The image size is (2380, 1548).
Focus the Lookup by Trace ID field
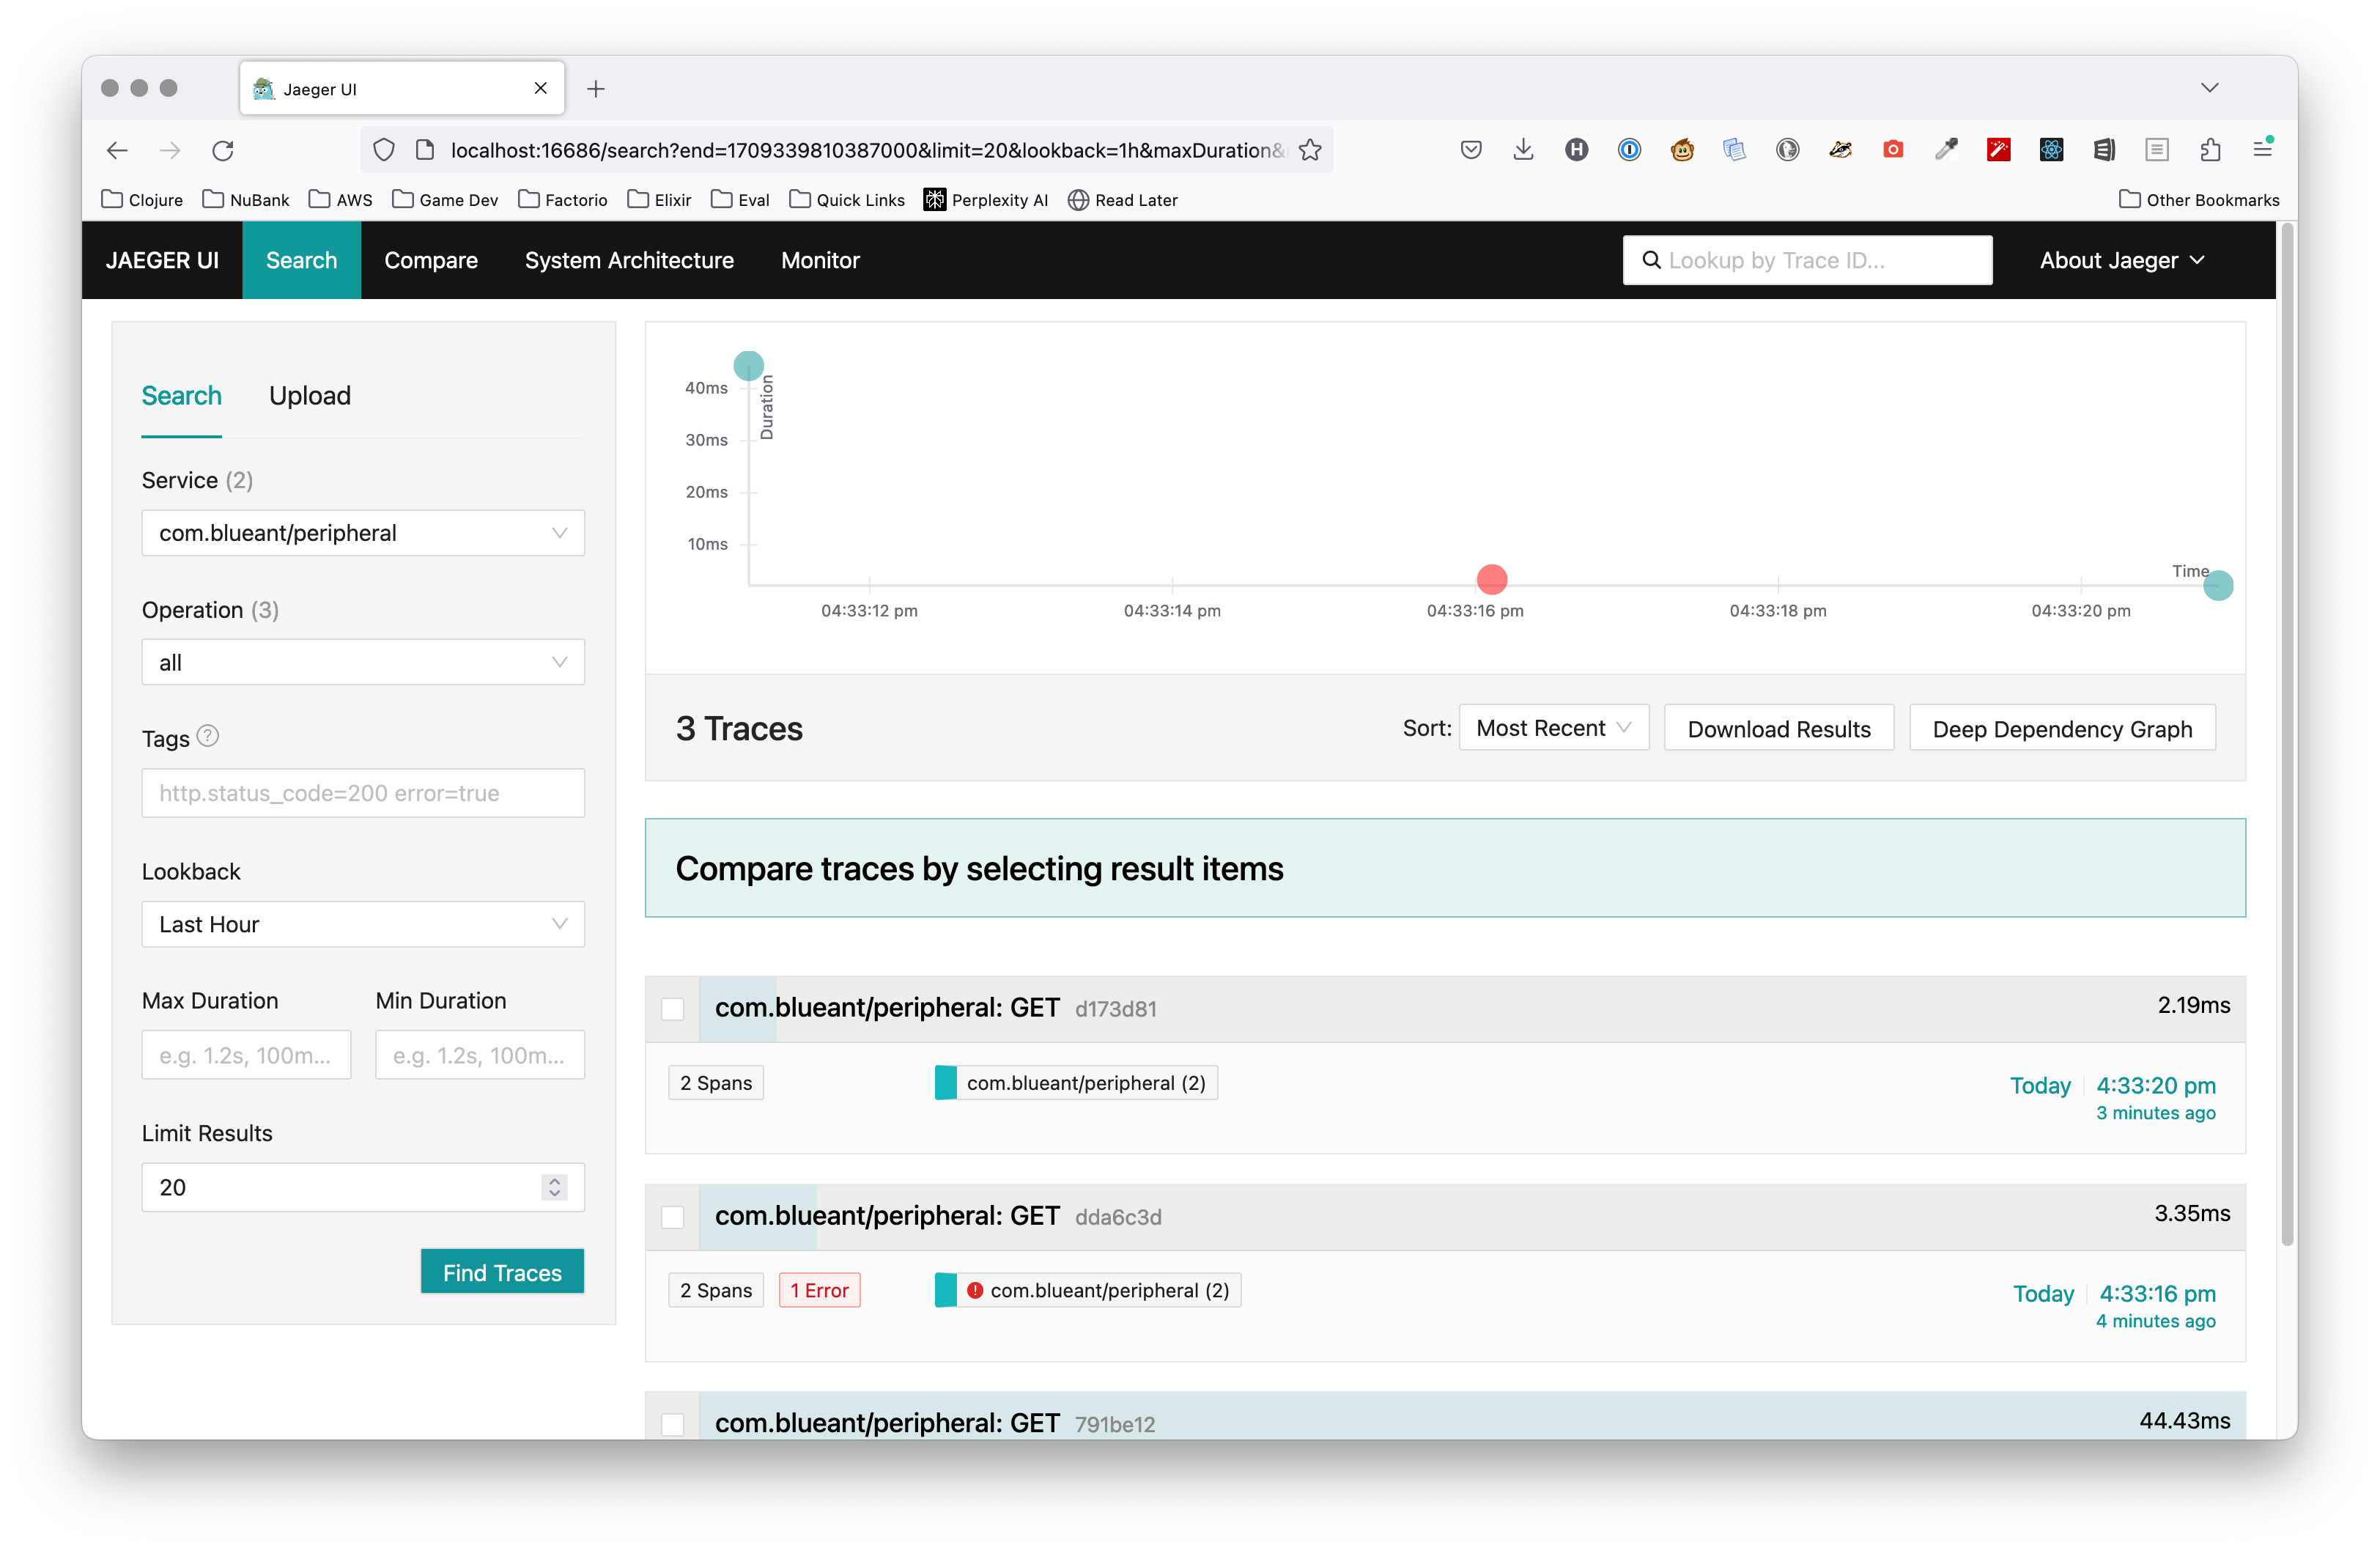click(1808, 260)
